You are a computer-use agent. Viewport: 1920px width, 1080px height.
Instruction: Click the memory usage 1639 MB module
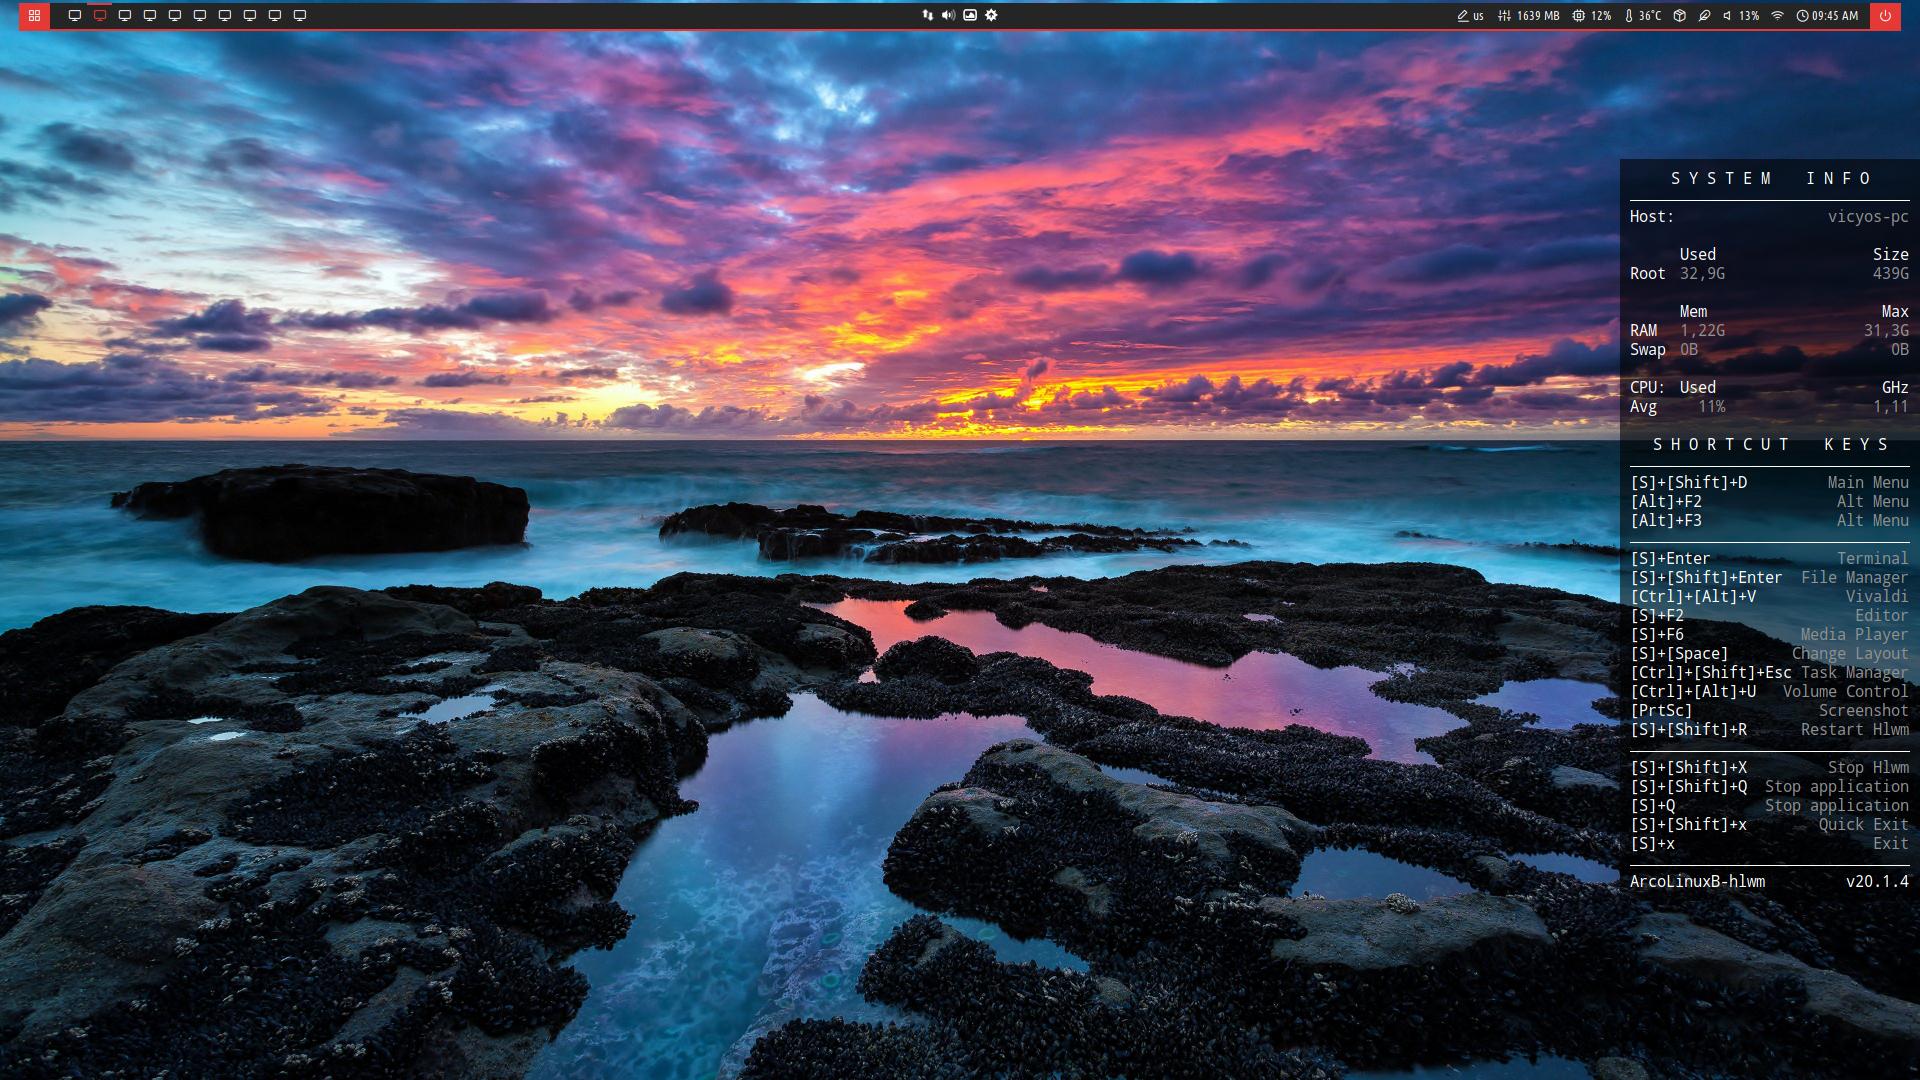coord(1528,16)
